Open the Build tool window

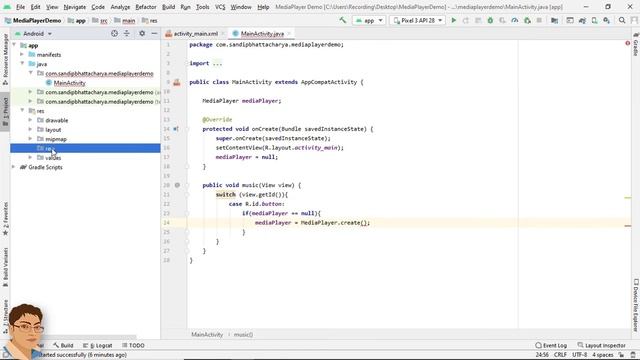pyautogui.click(x=63, y=345)
